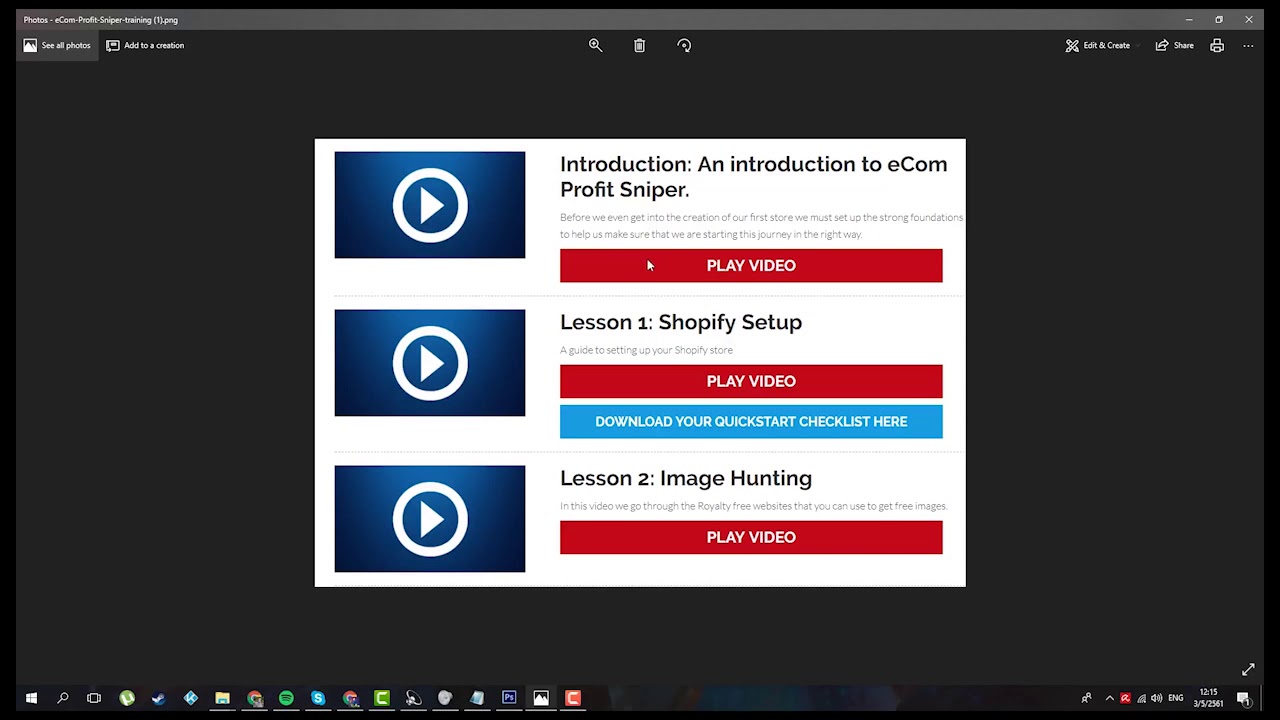Viewport: 1280px width, 720px height.
Task: Click Add to a creation
Action: click(145, 45)
